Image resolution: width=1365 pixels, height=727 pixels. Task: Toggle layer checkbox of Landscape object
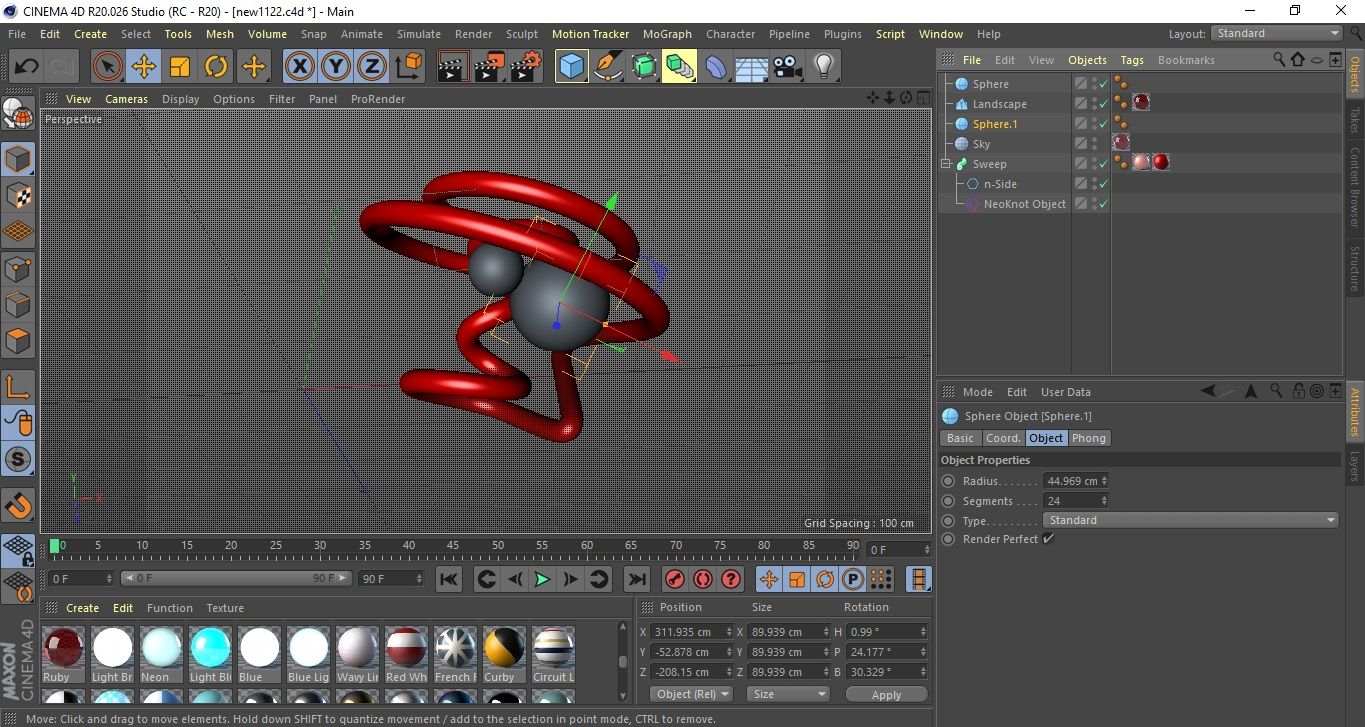pyautogui.click(x=1080, y=104)
